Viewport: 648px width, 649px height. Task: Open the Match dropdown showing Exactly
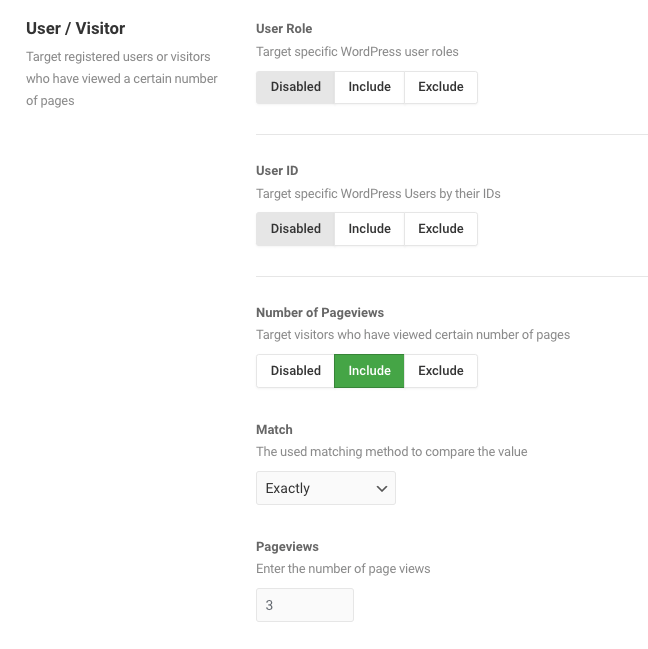click(326, 488)
